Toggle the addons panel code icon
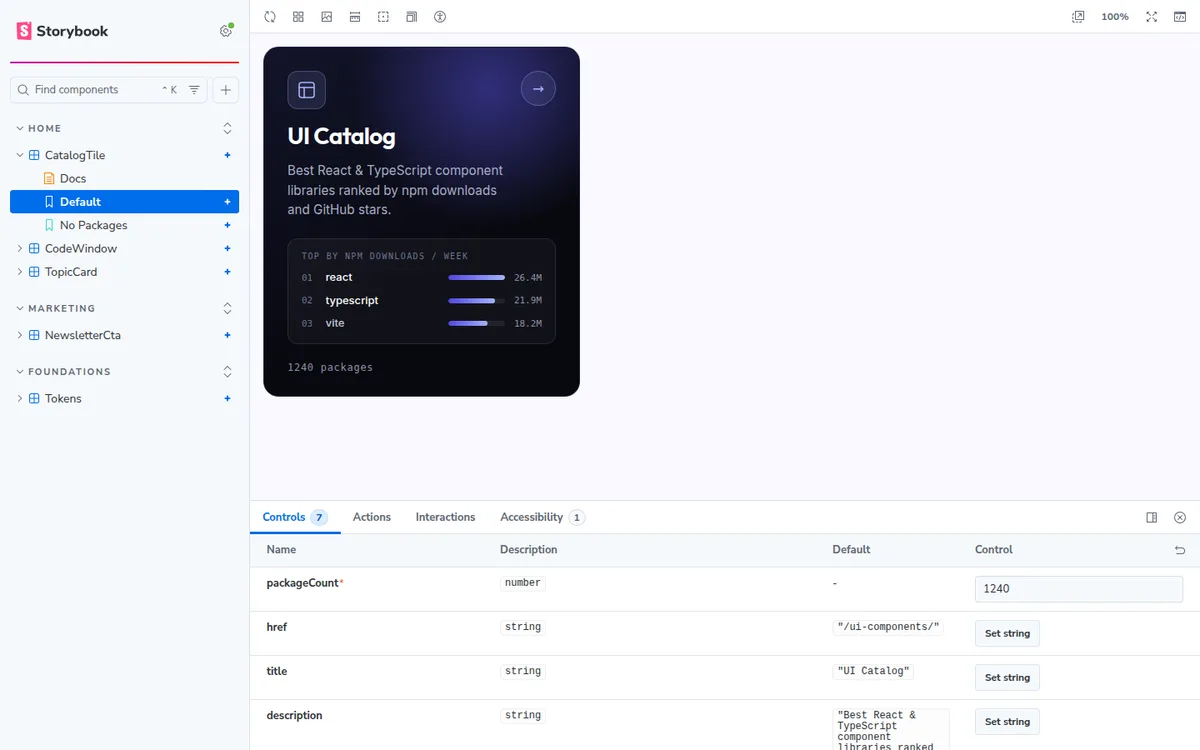The width and height of the screenshot is (1200, 750). 1179,17
